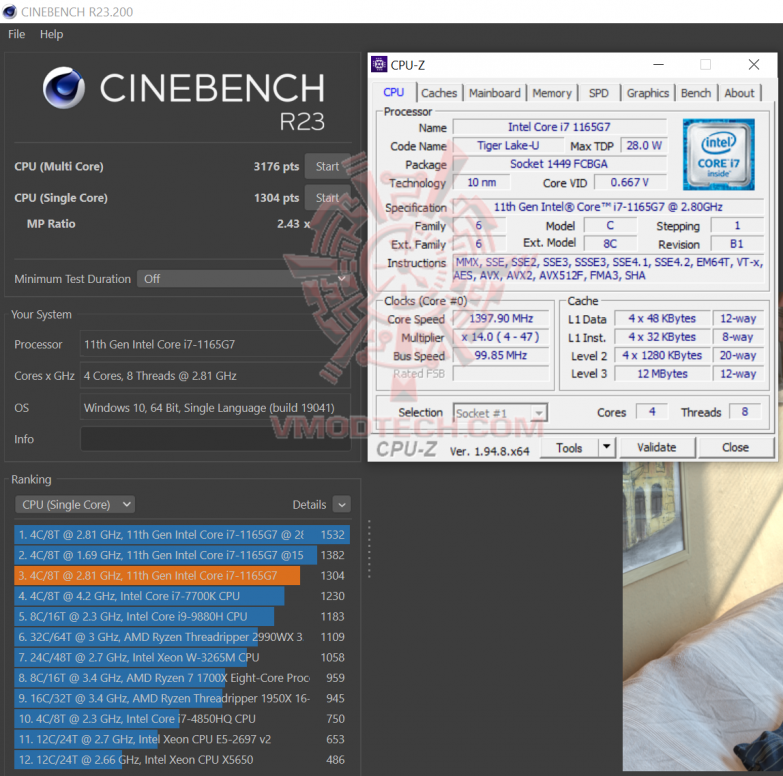The width and height of the screenshot is (783, 776).
Task: Click the Code Name value Tiger Lake-U
Action: 508,145
